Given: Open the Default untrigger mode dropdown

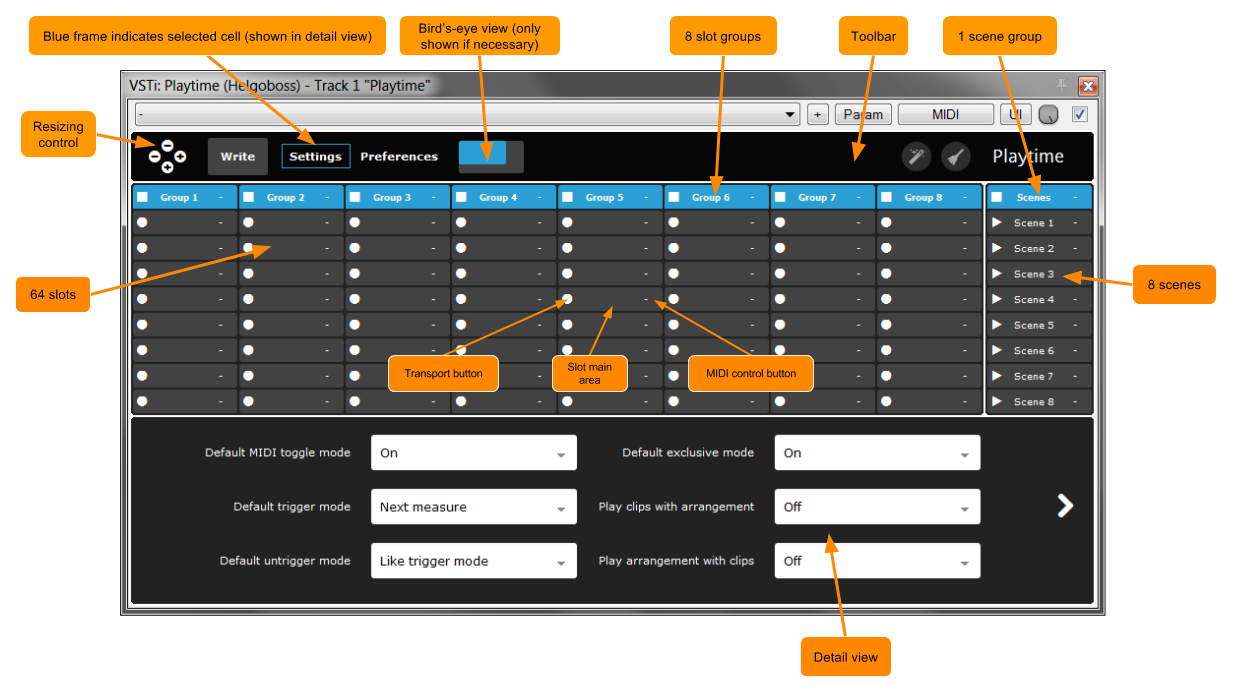Looking at the screenshot, I should [474, 561].
